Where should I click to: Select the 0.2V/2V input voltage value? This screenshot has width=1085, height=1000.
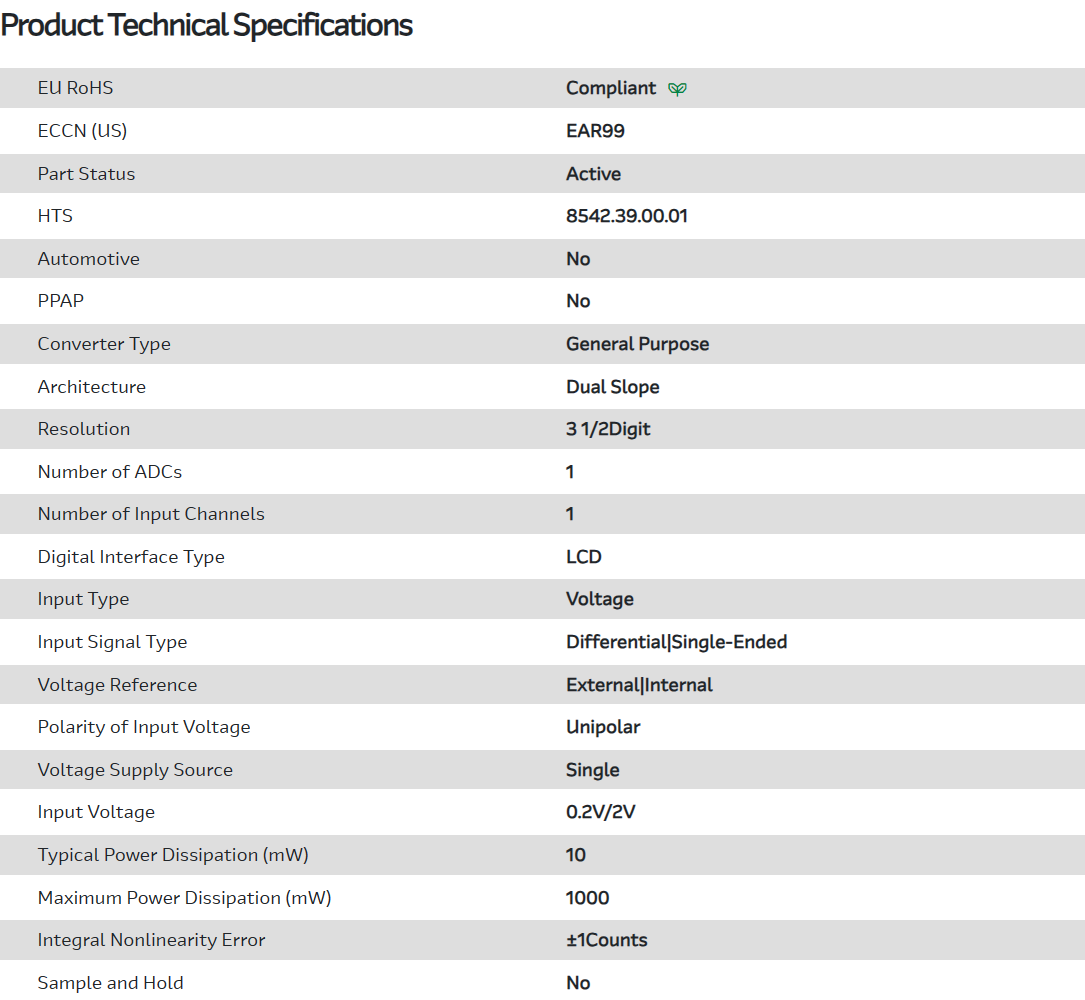coord(600,812)
